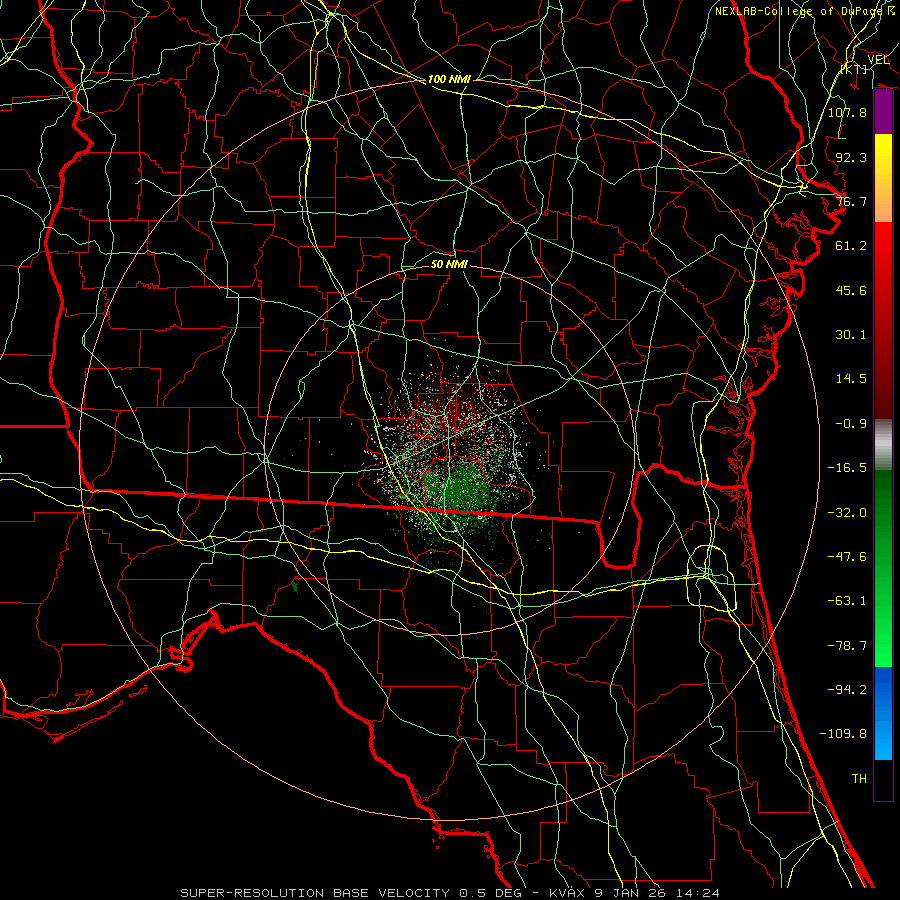Click the 76.7 velocity scale value
Viewport: 900px width, 900px height.
(x=851, y=201)
